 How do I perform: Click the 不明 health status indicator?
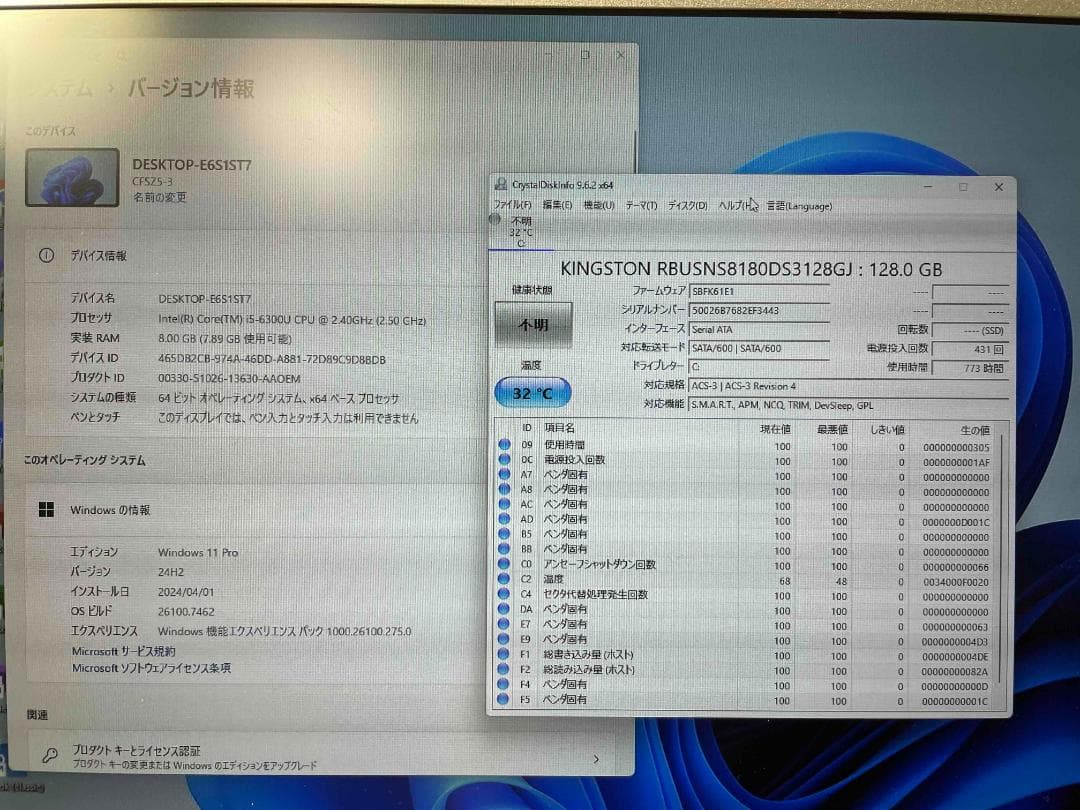[x=531, y=325]
